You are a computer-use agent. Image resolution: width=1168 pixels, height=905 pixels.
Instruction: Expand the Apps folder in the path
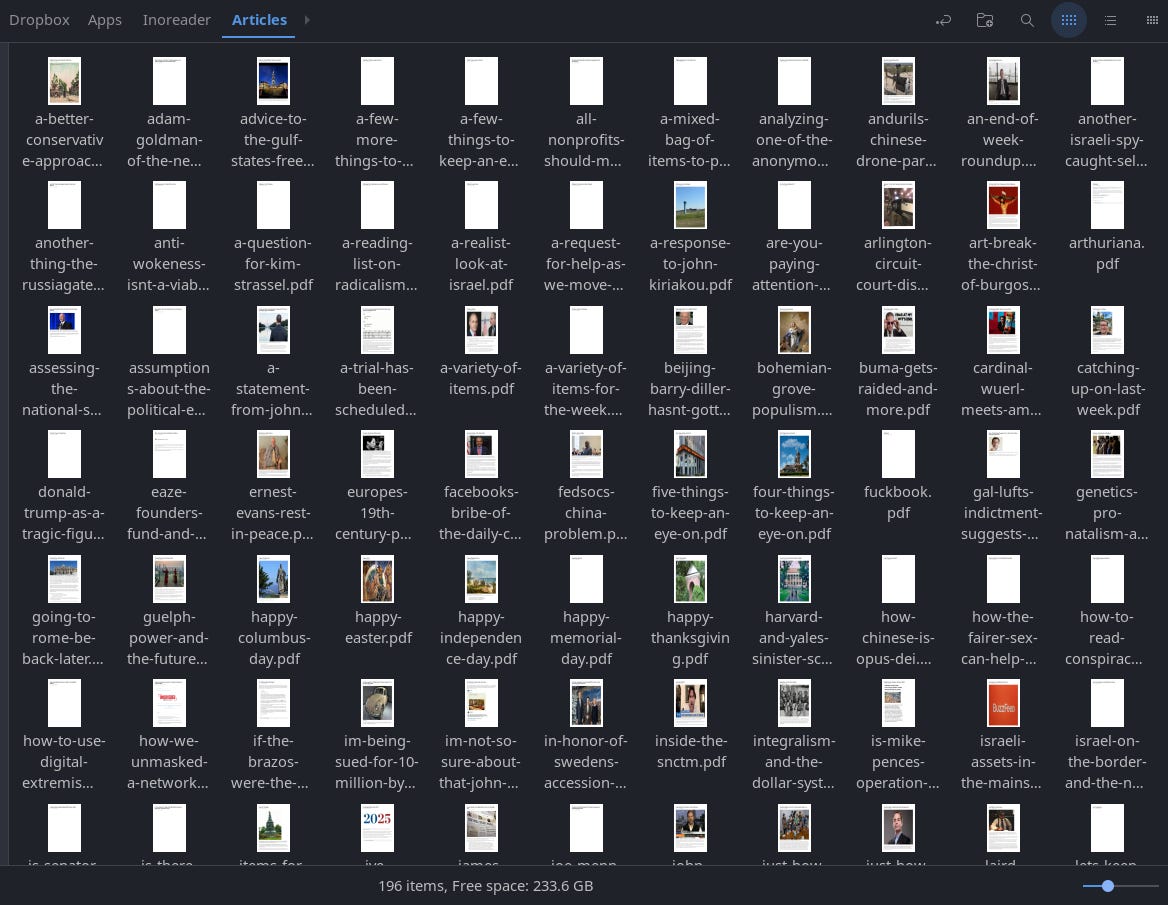tap(105, 19)
